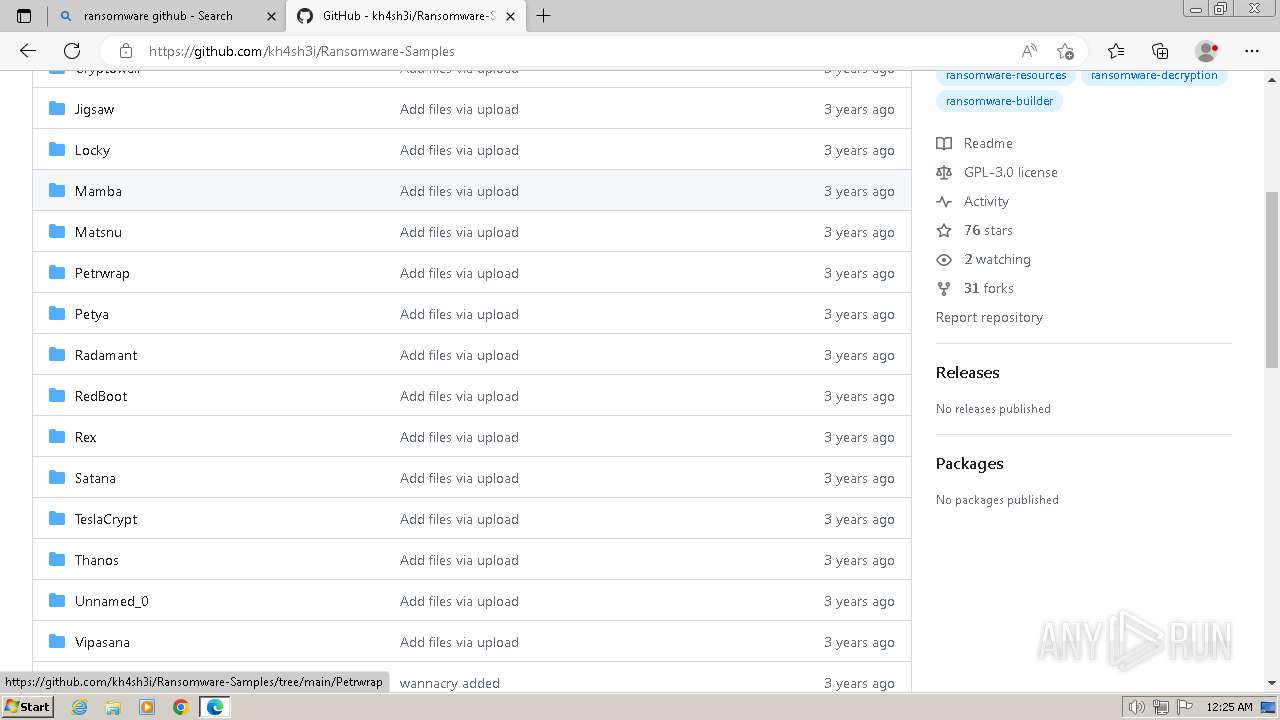Screen dimensions: 1280x720
Task: Open the Favorites list icon
Action: pos(1116,51)
